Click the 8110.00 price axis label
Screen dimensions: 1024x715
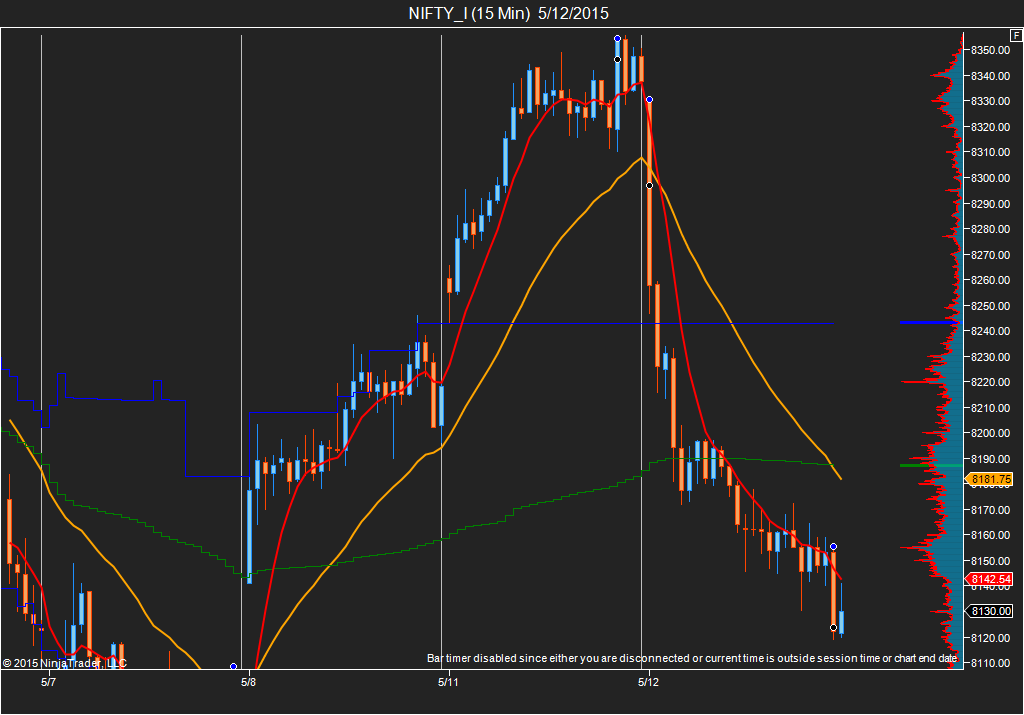[991, 663]
